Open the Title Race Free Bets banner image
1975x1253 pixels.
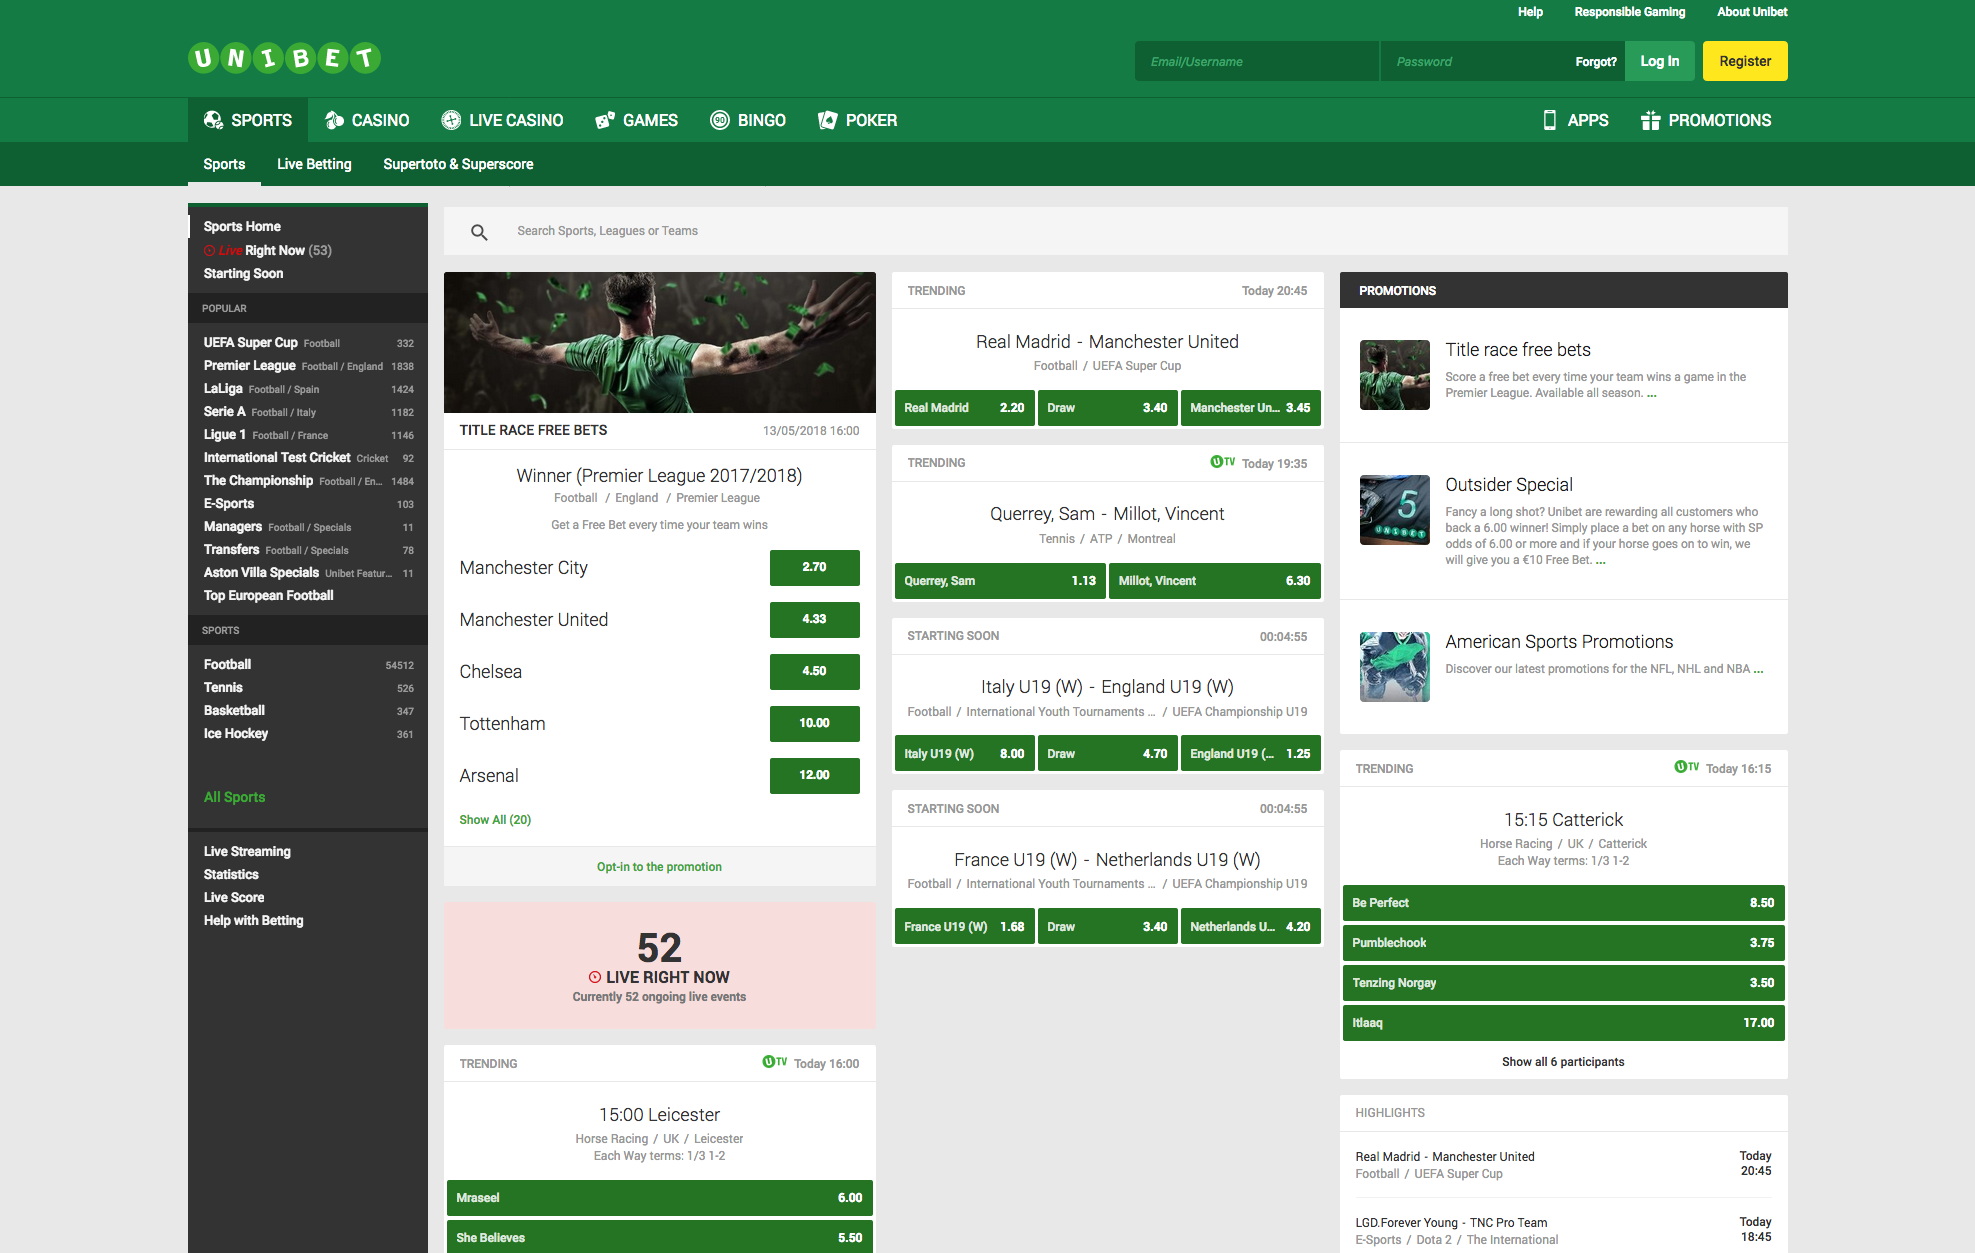(x=660, y=342)
